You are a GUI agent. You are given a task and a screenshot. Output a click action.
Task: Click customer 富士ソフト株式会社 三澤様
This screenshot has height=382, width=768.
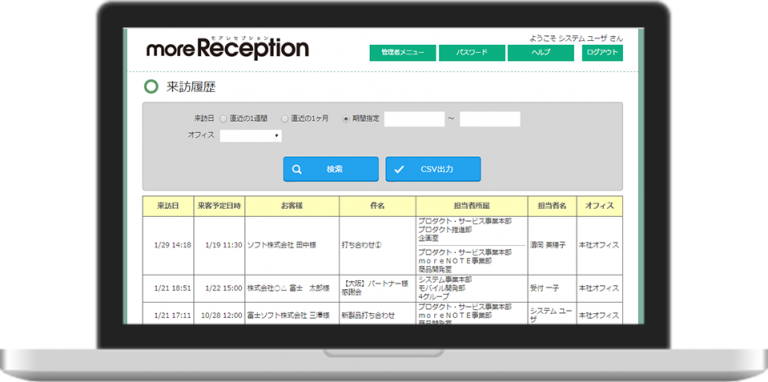click(x=288, y=316)
